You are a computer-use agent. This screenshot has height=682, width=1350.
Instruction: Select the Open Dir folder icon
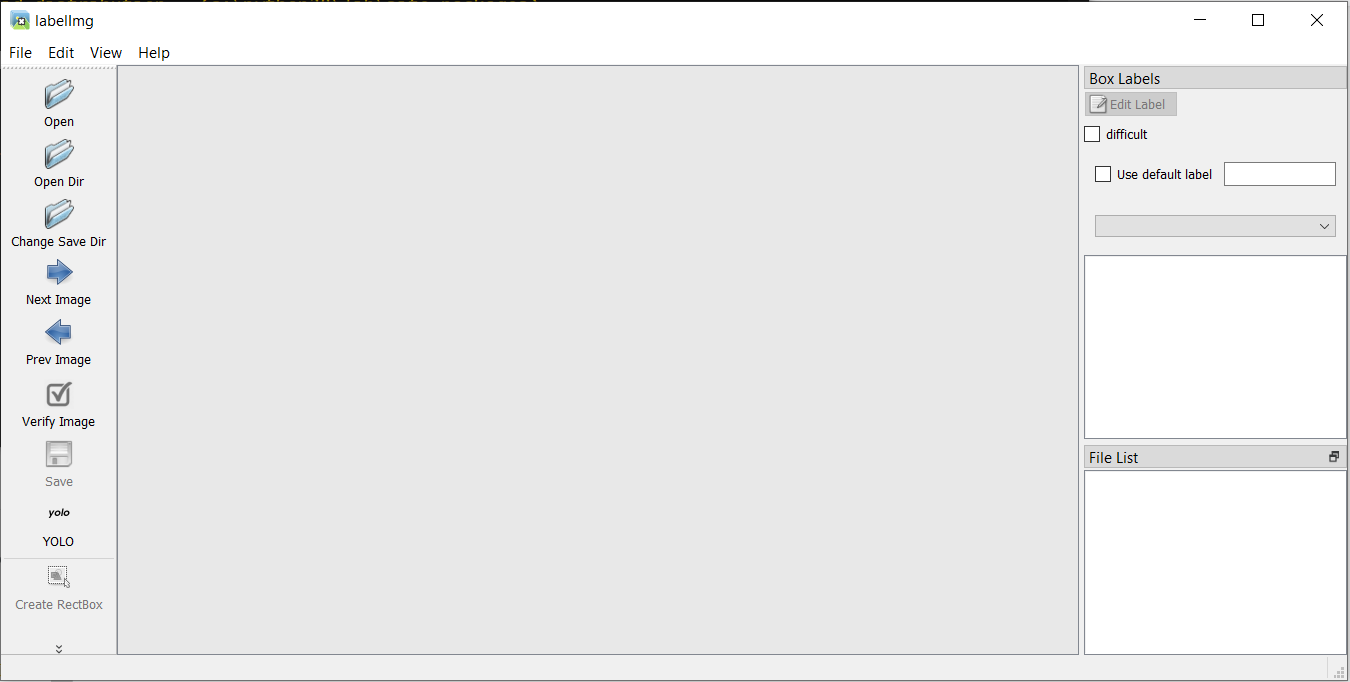click(x=59, y=155)
